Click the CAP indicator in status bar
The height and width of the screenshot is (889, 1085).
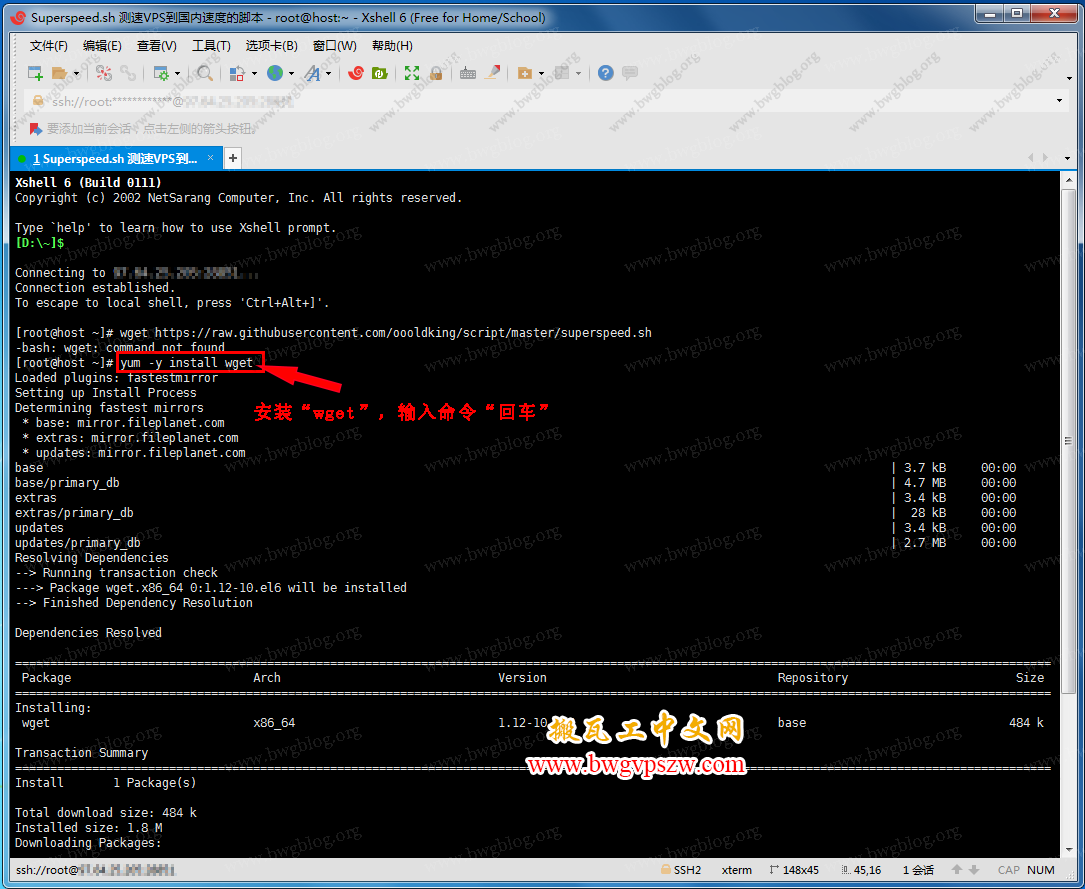[x=1008, y=870]
